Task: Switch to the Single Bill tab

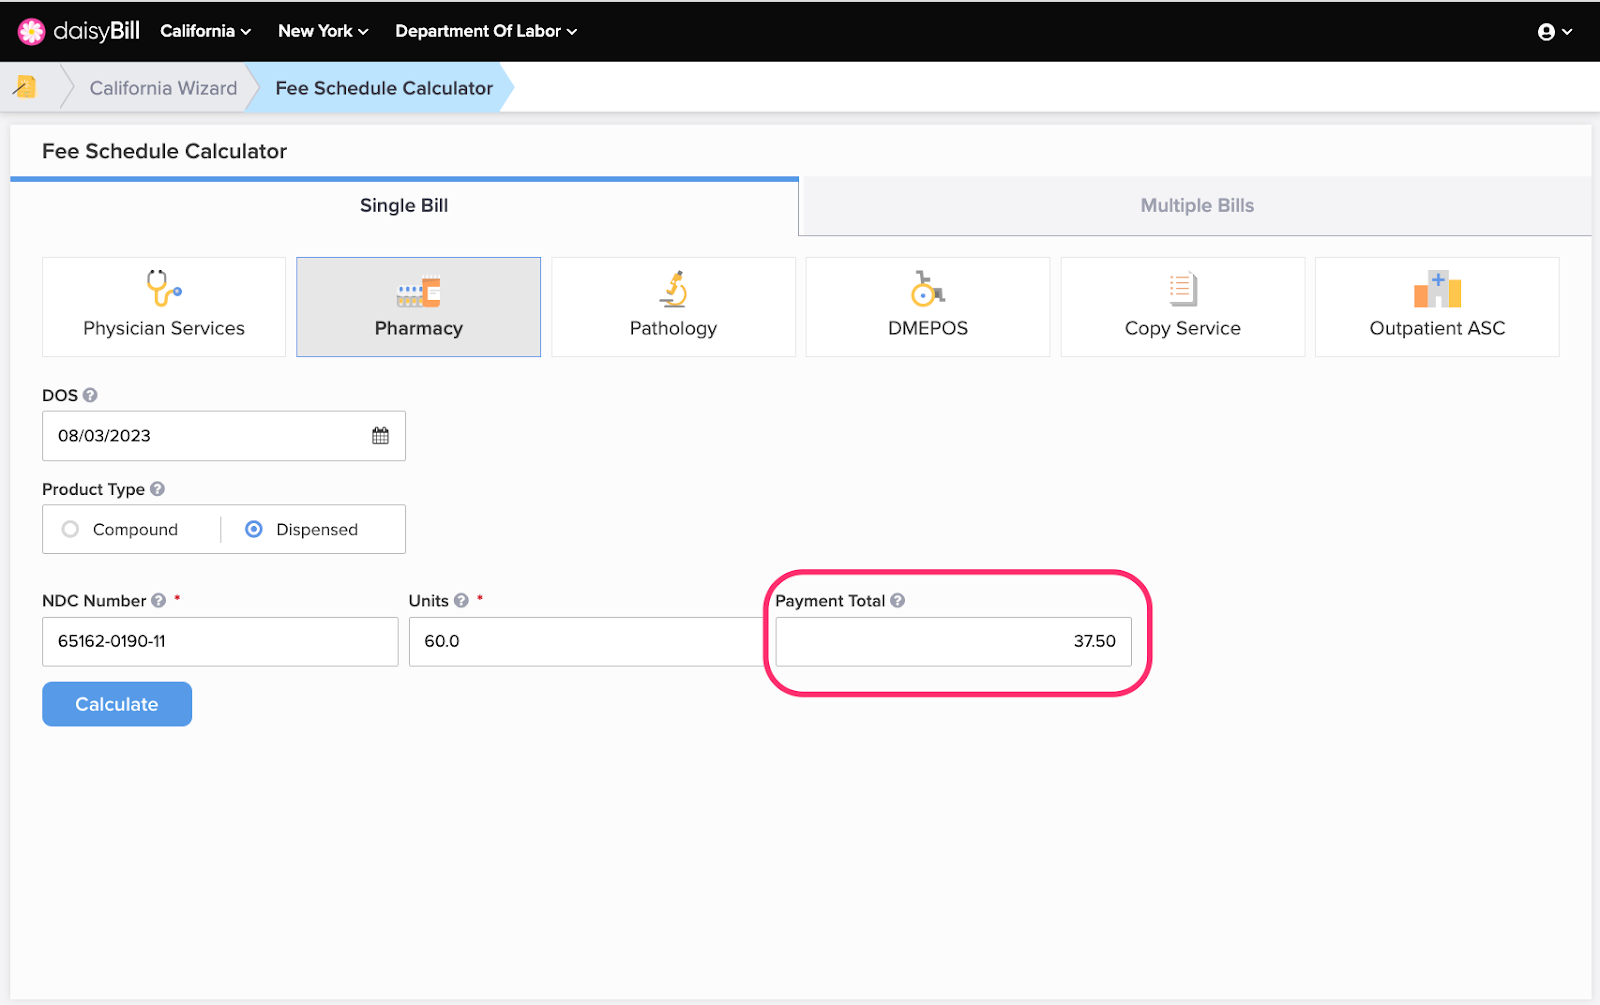Action: tap(404, 206)
